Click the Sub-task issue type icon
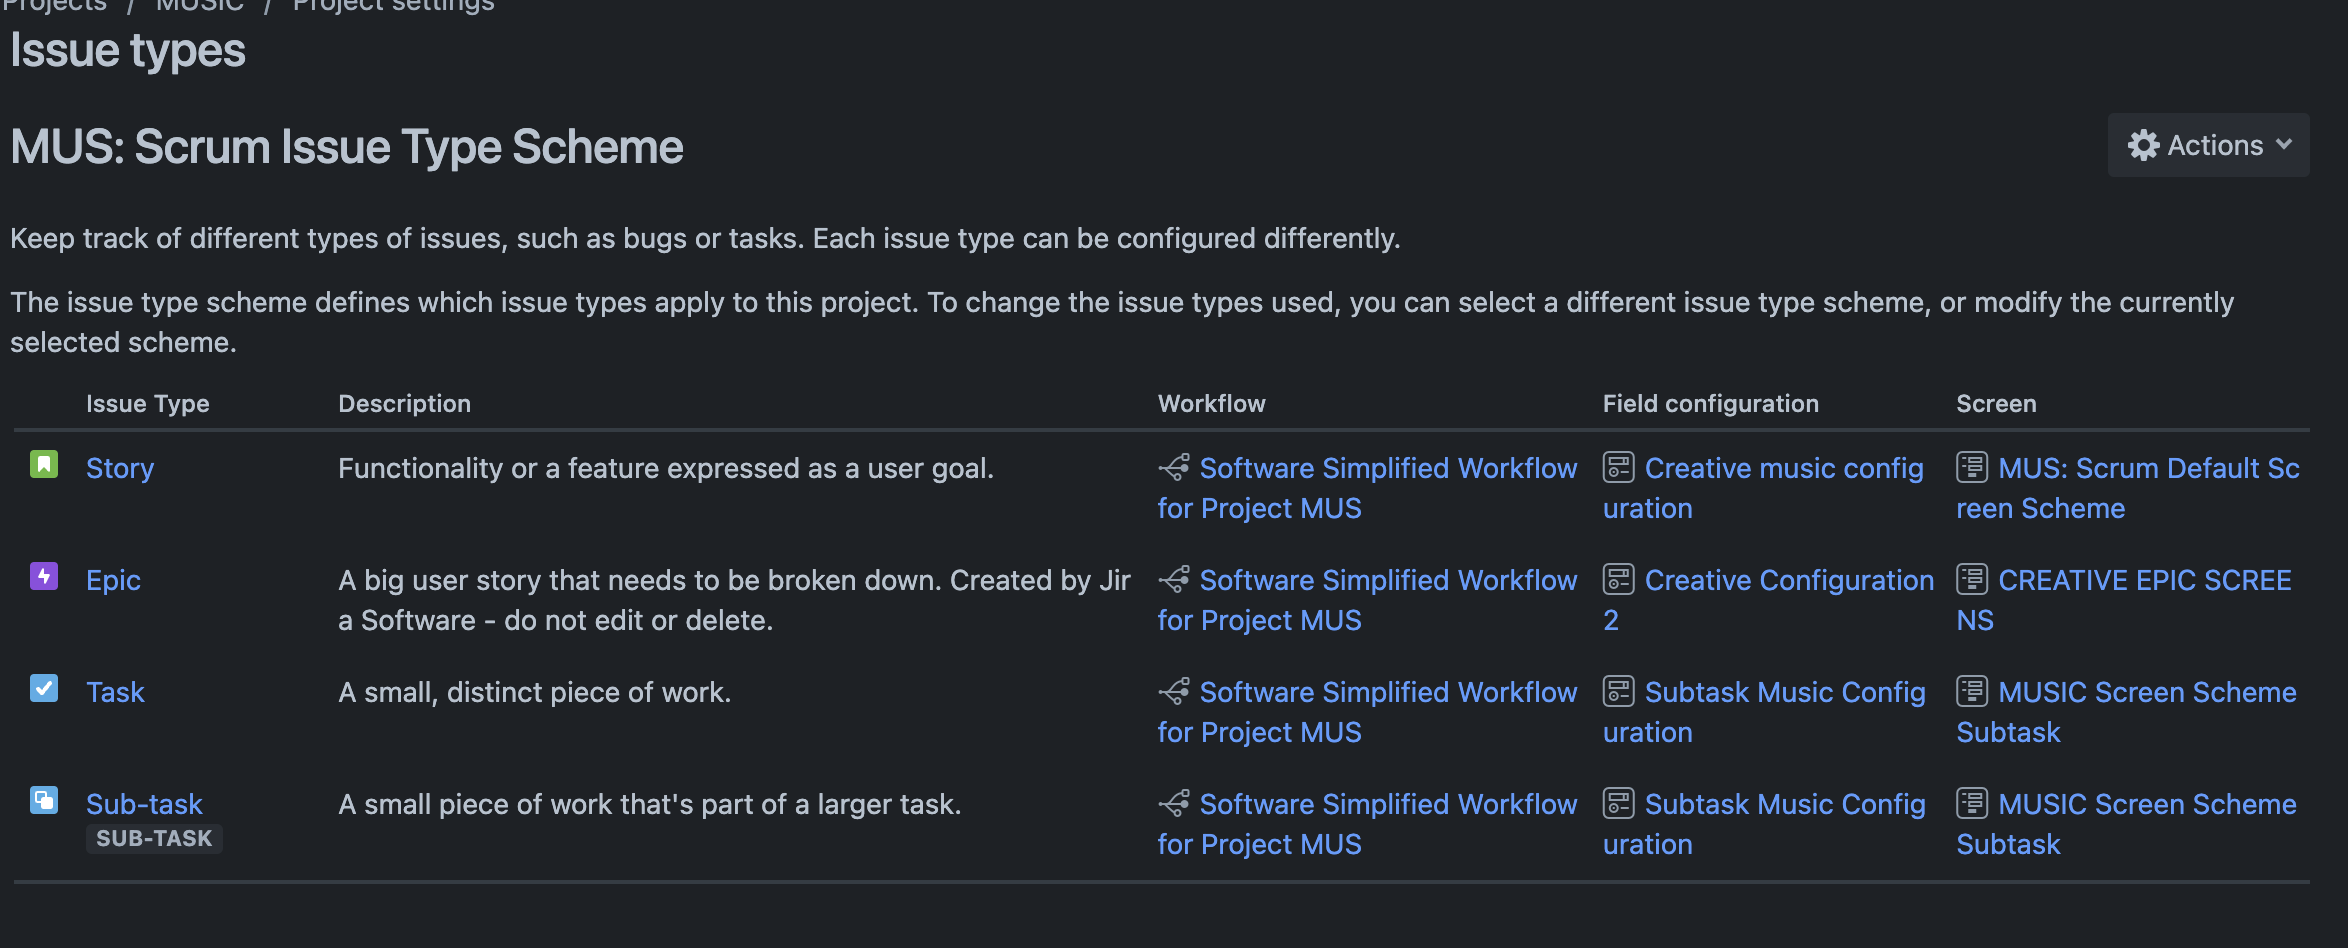2348x948 pixels. click(x=44, y=800)
